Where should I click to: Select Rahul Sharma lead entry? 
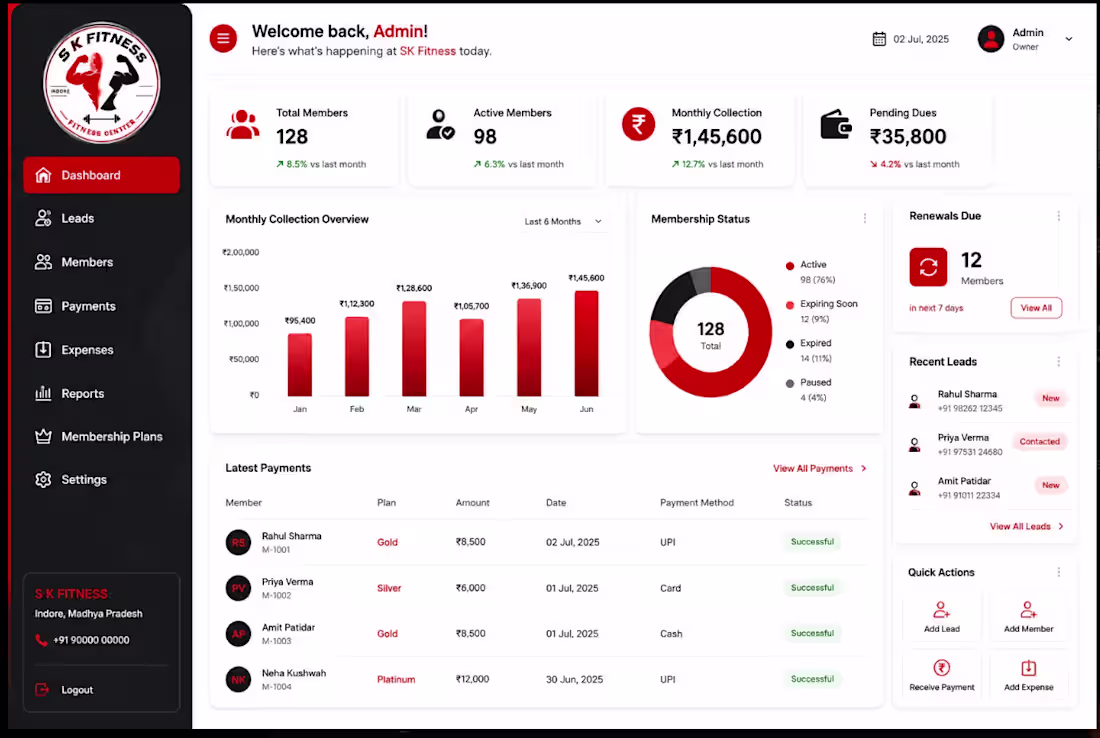[986, 401]
